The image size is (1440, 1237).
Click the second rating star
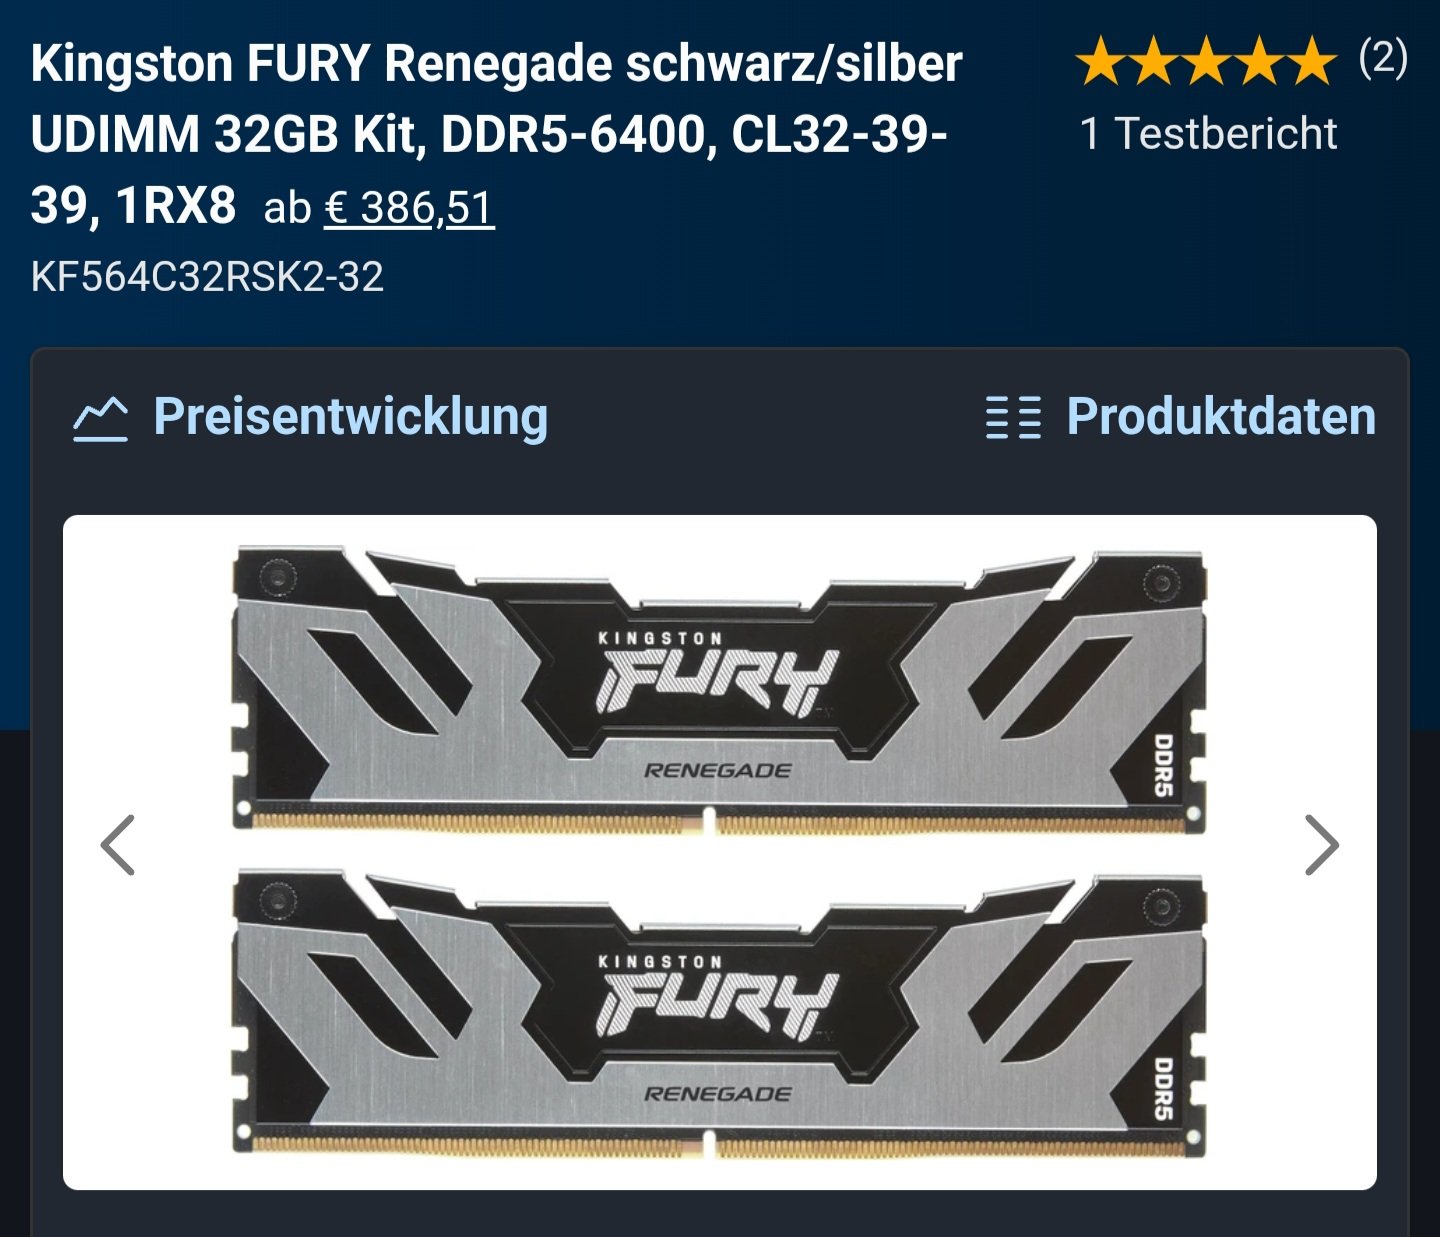point(1154,61)
